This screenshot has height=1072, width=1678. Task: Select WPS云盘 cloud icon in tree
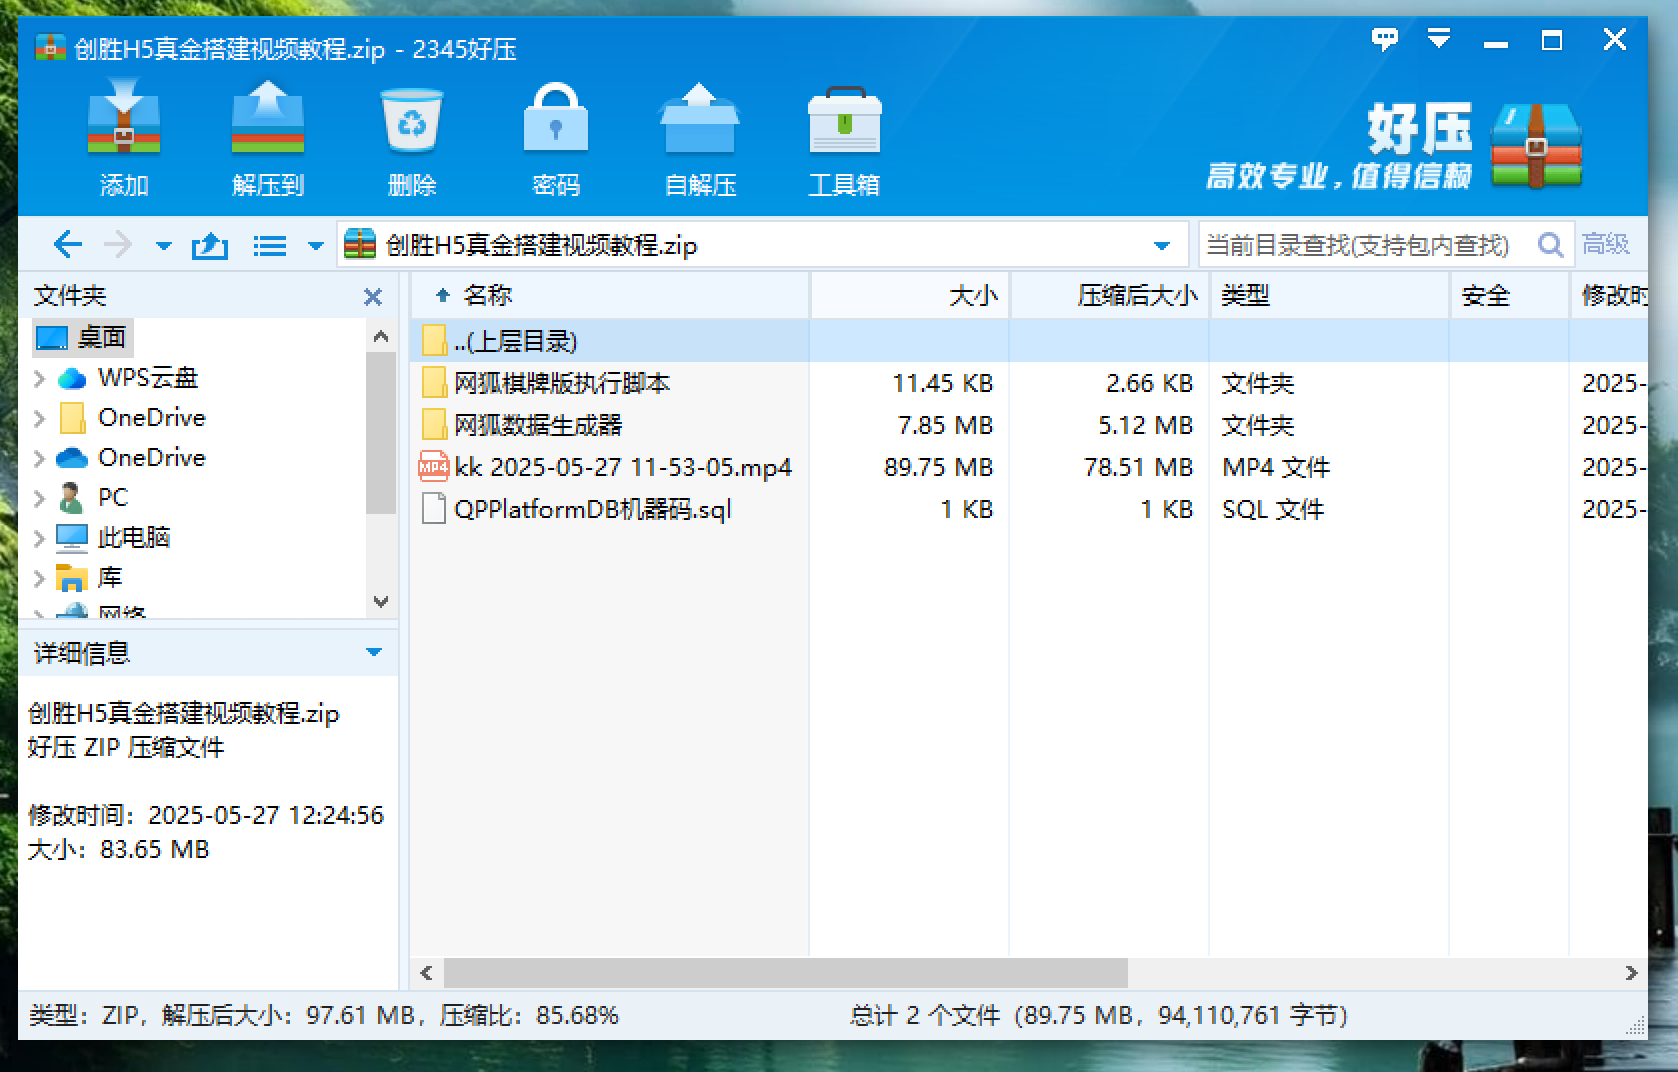click(72, 378)
